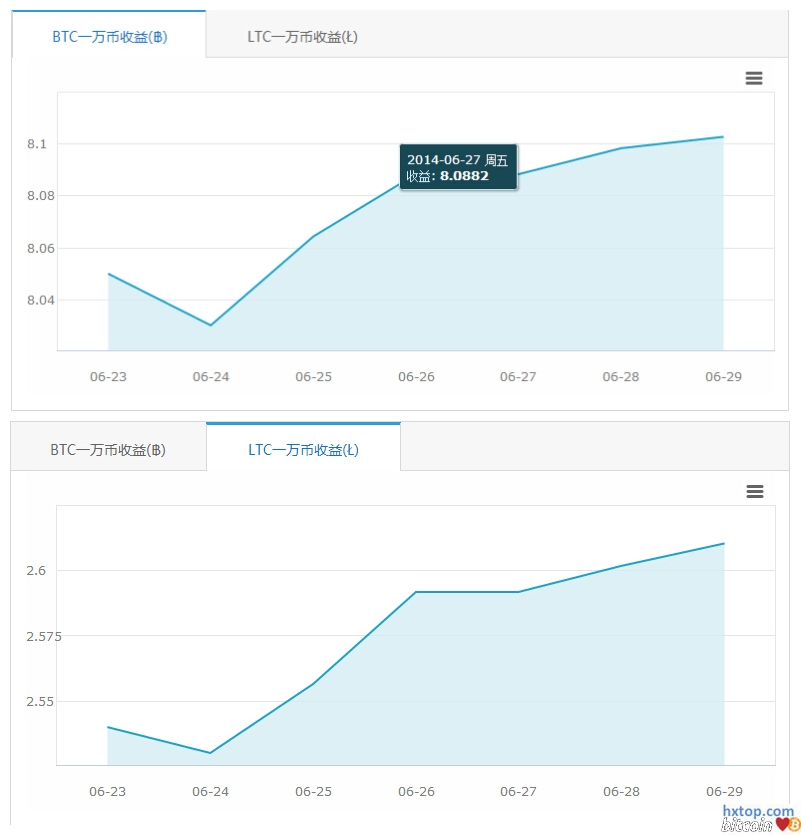Select the active BTC一万币收益 tab in top panel
This screenshot has width=801, height=835.
(109, 36)
